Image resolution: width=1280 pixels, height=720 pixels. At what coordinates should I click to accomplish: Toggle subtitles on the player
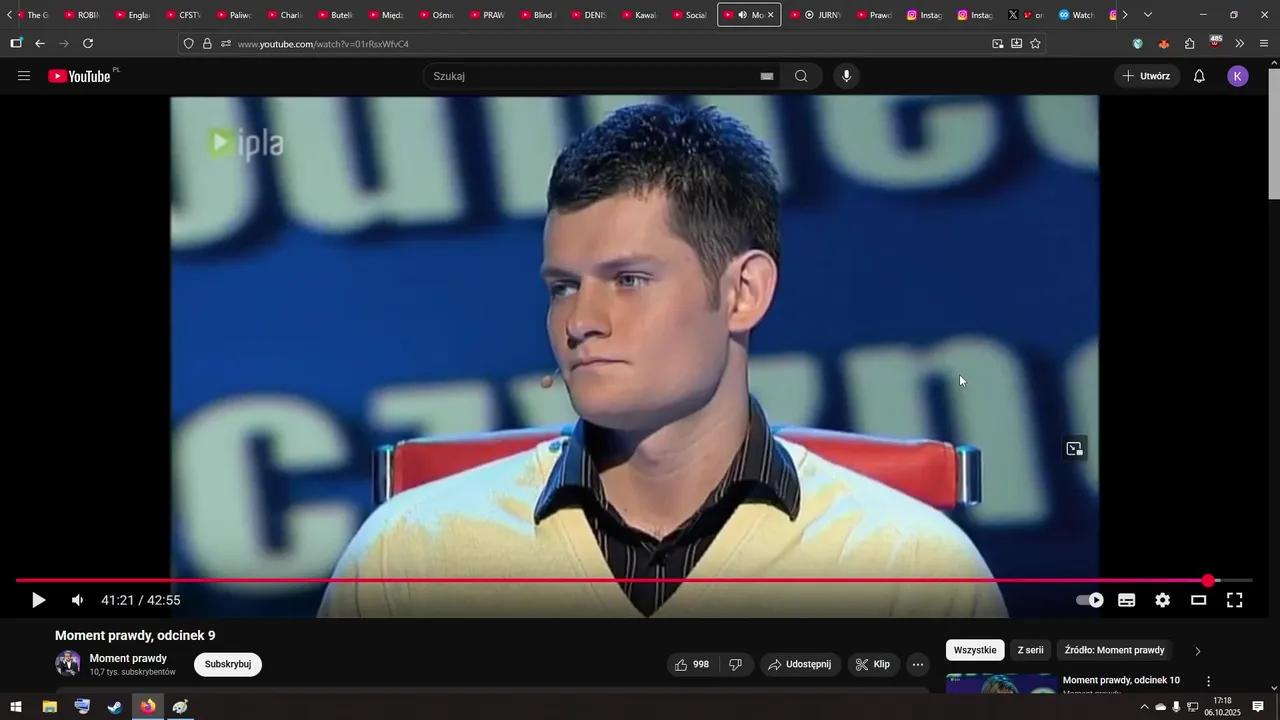pyautogui.click(x=1127, y=600)
